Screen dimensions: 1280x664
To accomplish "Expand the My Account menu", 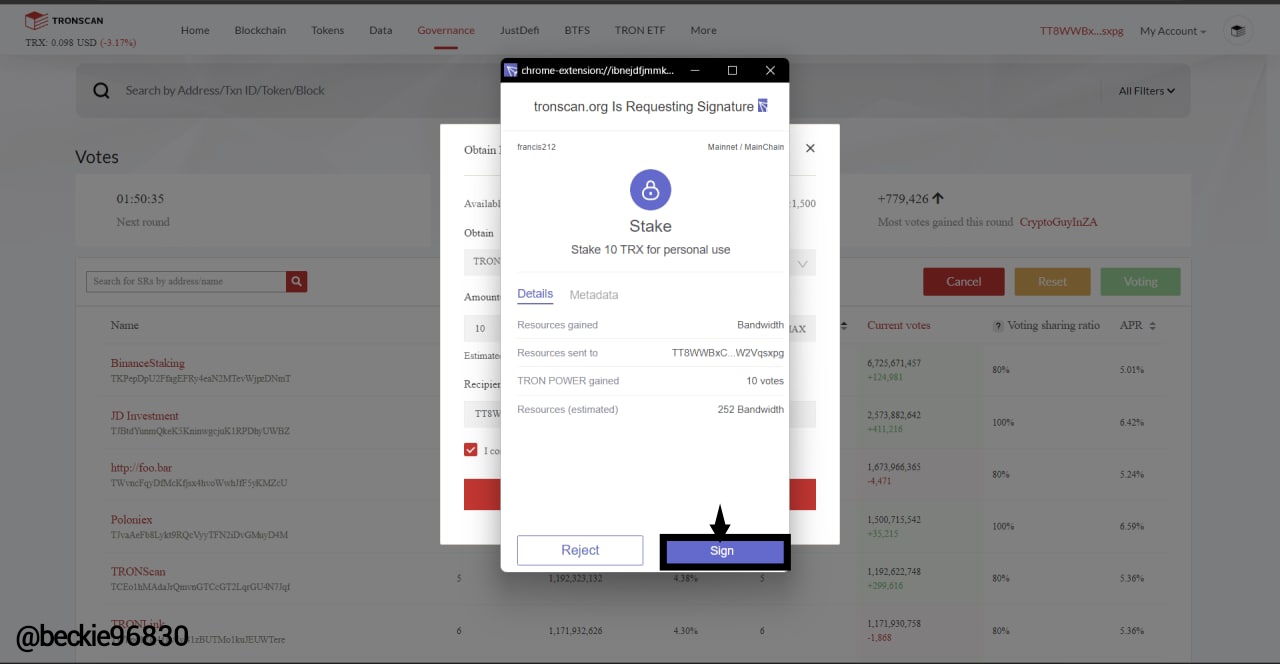I will pos(1173,31).
